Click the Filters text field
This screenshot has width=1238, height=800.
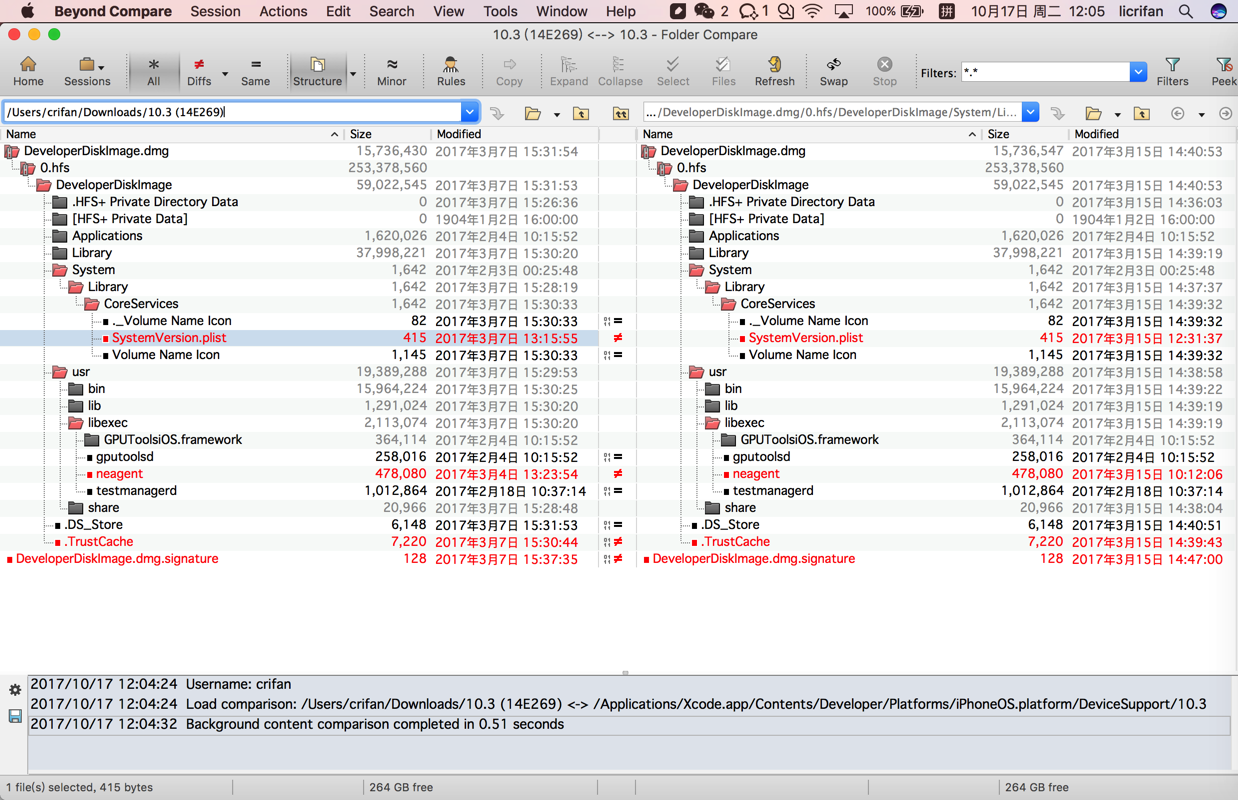pos(1045,72)
